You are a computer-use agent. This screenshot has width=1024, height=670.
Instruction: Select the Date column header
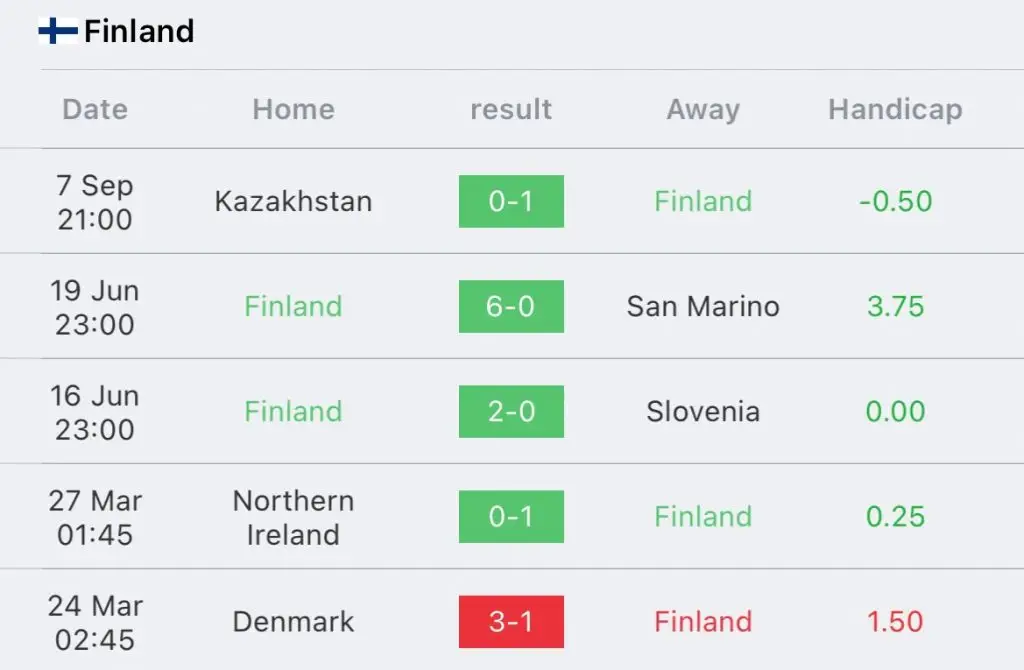tap(95, 109)
